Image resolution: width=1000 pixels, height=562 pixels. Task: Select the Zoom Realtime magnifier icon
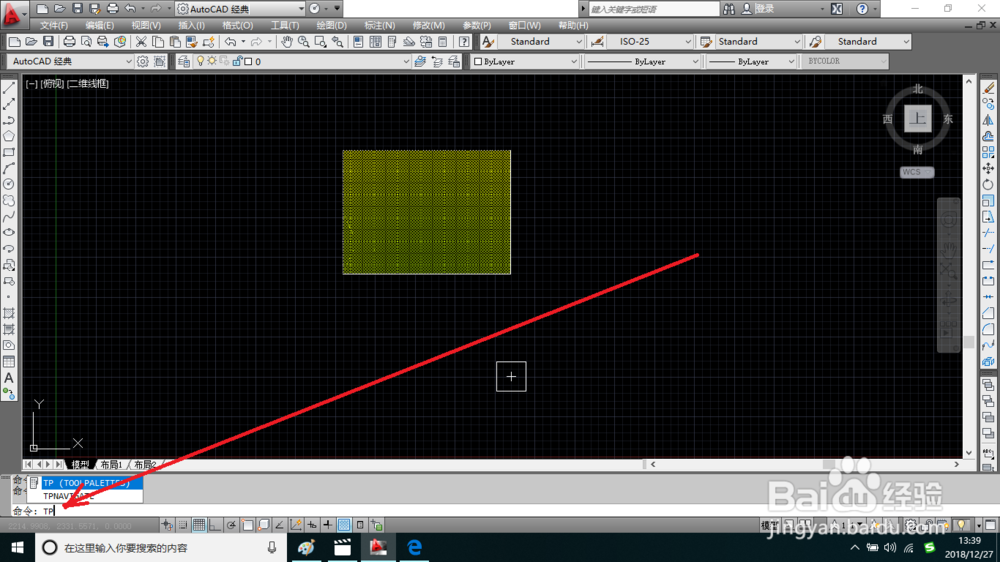tap(304, 42)
